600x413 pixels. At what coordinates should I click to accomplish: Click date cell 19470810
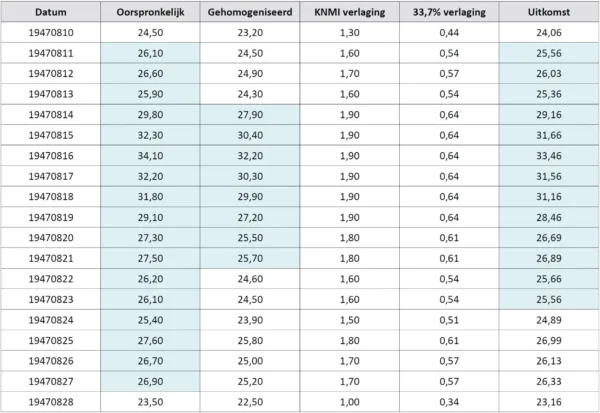tap(50, 32)
